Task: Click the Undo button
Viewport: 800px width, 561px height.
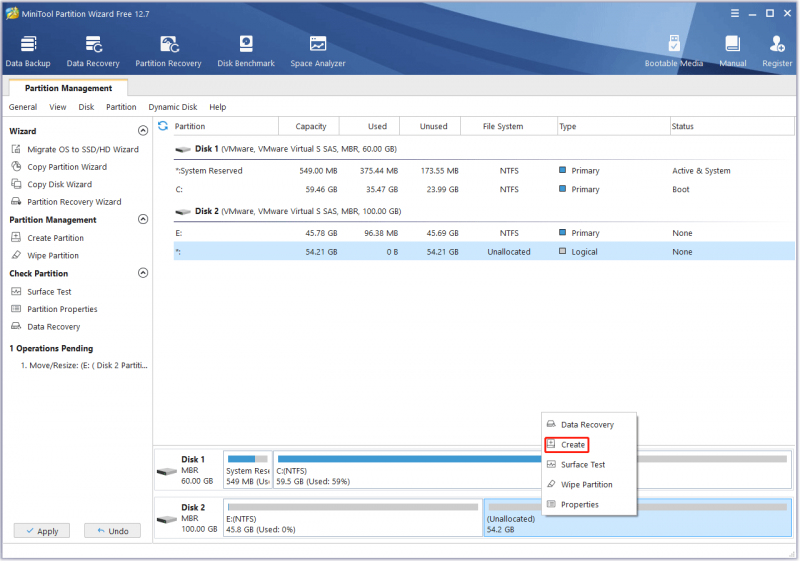Action: point(112,531)
